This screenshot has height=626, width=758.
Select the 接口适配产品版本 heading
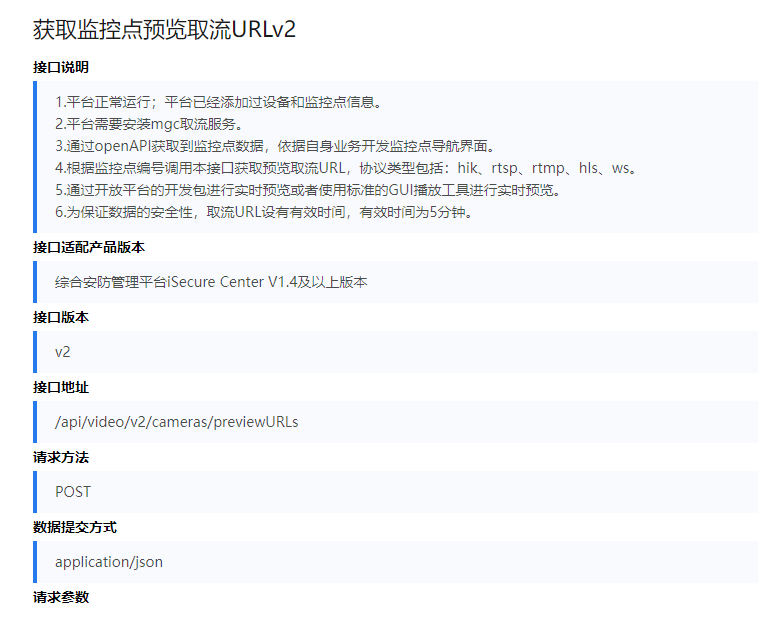click(x=89, y=247)
